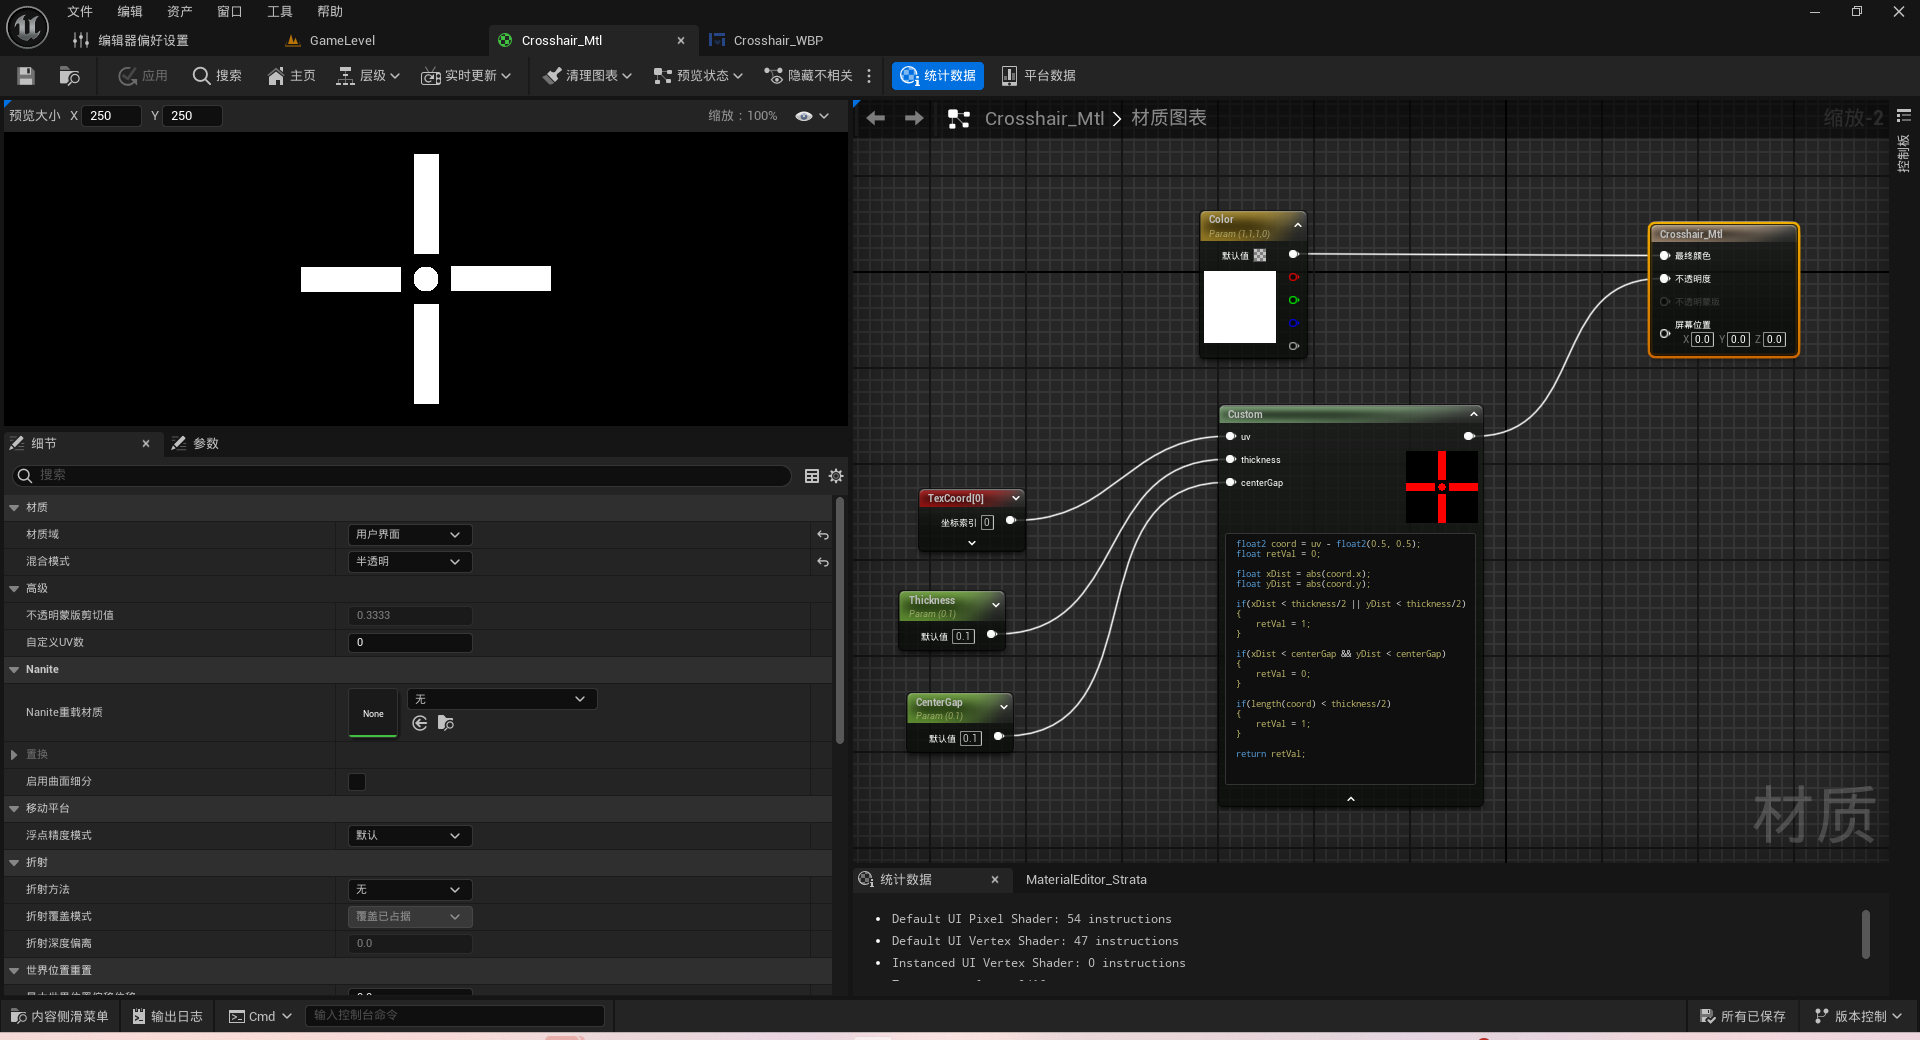Viewport: 1920px width, 1040px height.
Task: Click Nanite browse to asset folder icon
Action: 446,723
